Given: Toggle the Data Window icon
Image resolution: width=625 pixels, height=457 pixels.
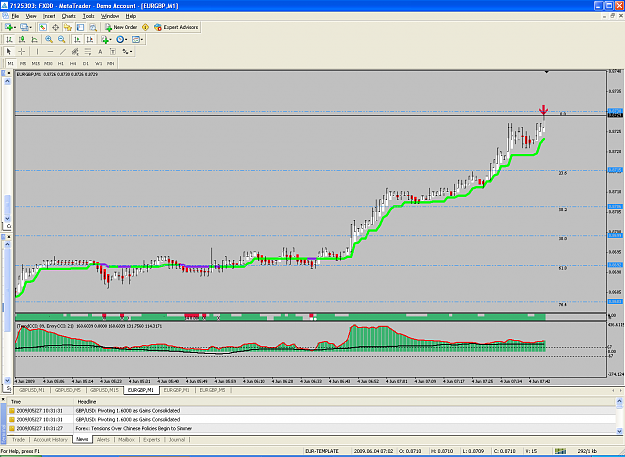Looking at the screenshot, I should tap(55, 27).
